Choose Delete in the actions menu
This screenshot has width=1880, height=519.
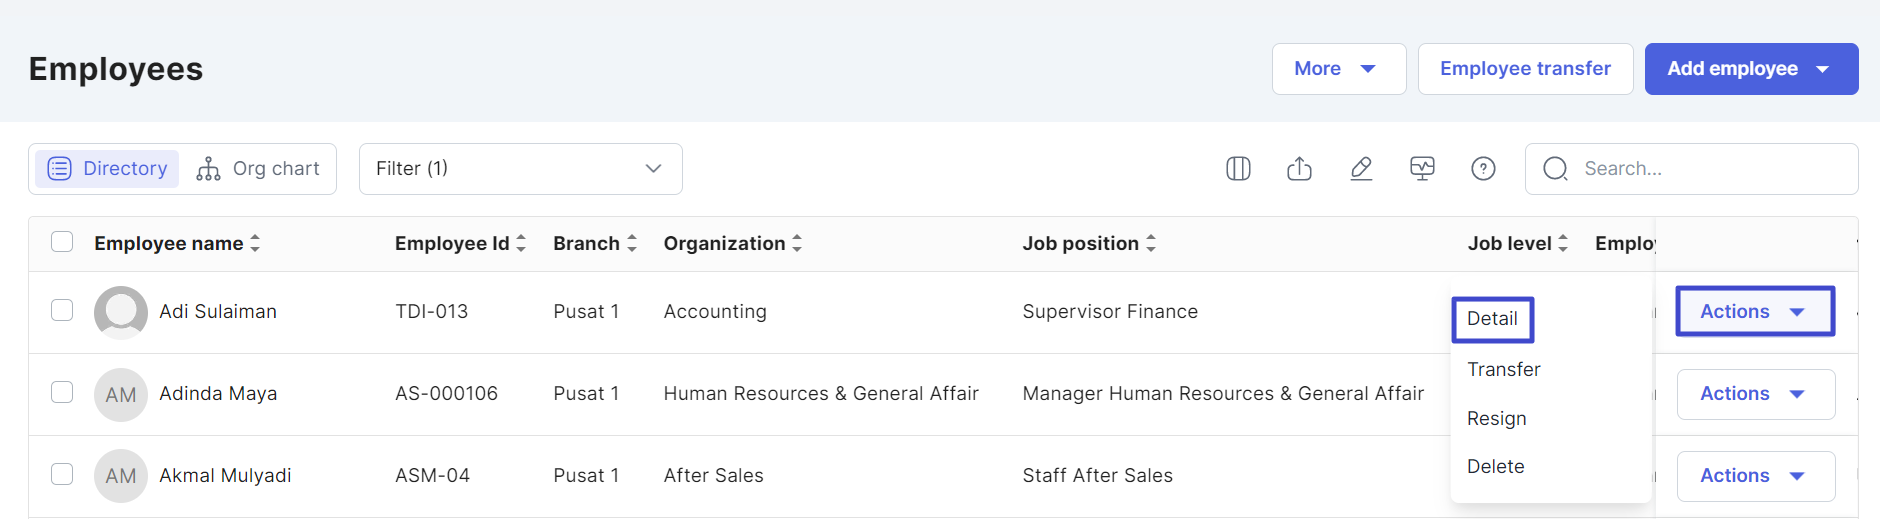(x=1495, y=466)
